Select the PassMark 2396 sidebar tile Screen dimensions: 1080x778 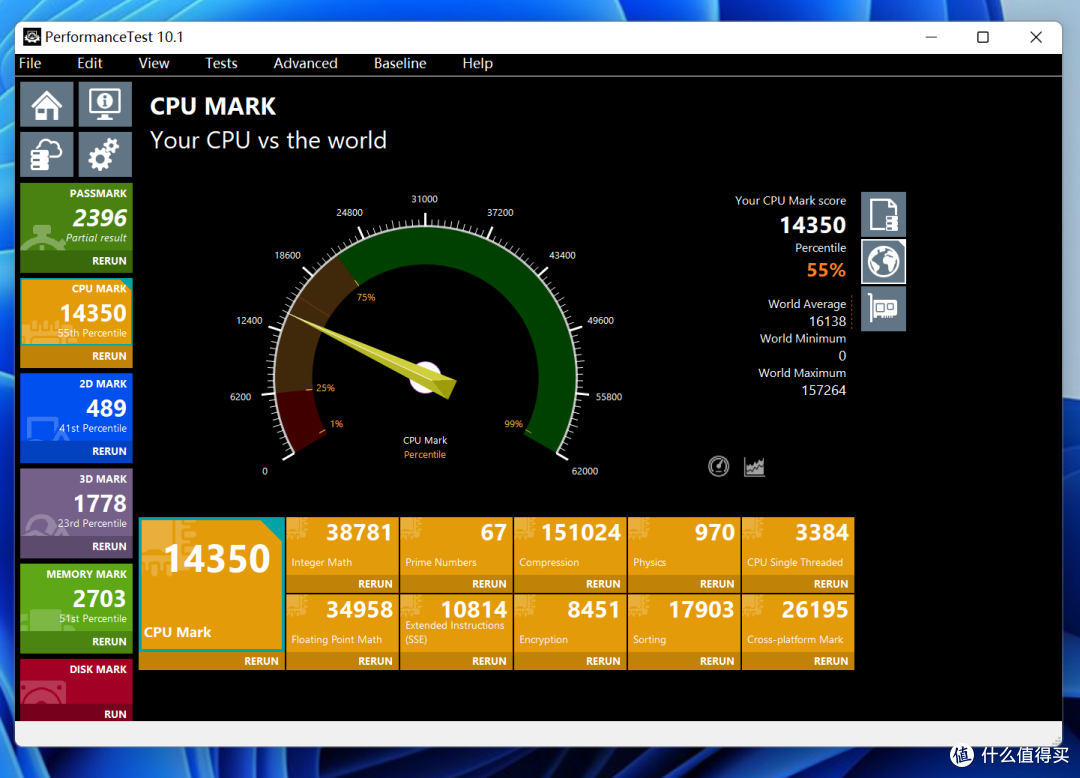[76, 217]
